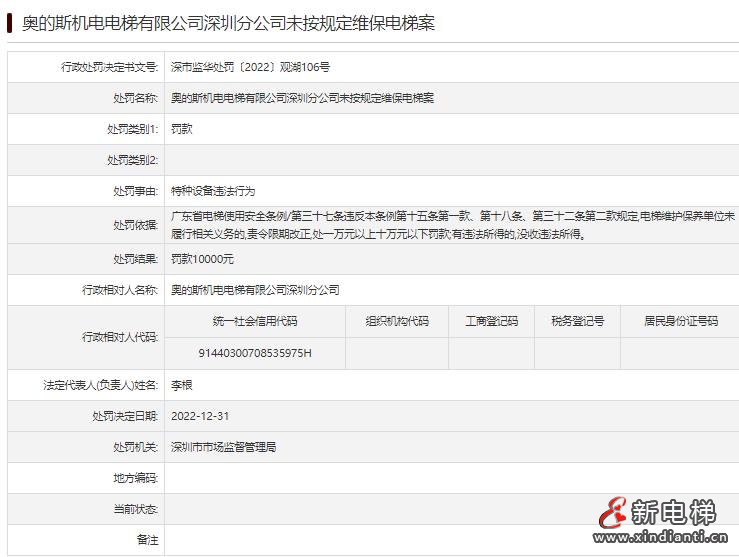Click the red 新电梯 logo icon
The image size is (739, 557).
click(x=610, y=514)
